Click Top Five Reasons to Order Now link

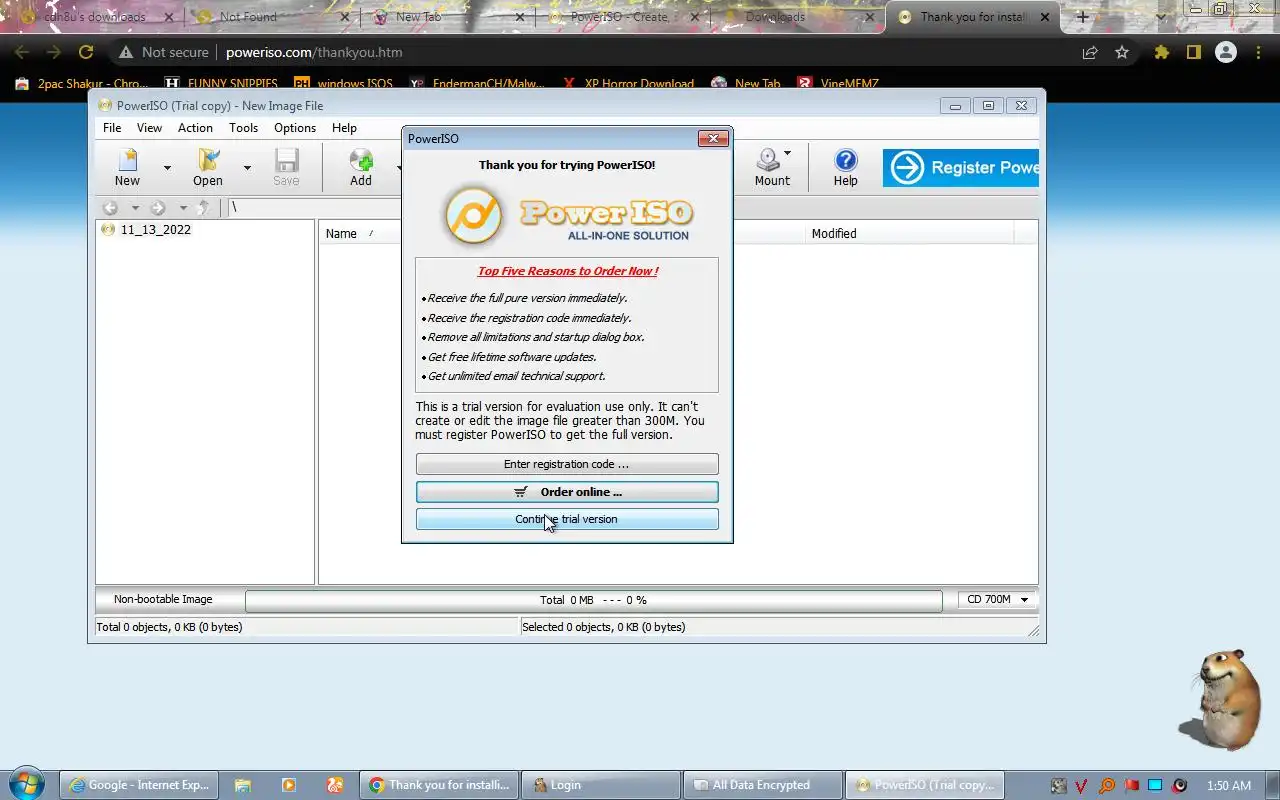coord(567,271)
